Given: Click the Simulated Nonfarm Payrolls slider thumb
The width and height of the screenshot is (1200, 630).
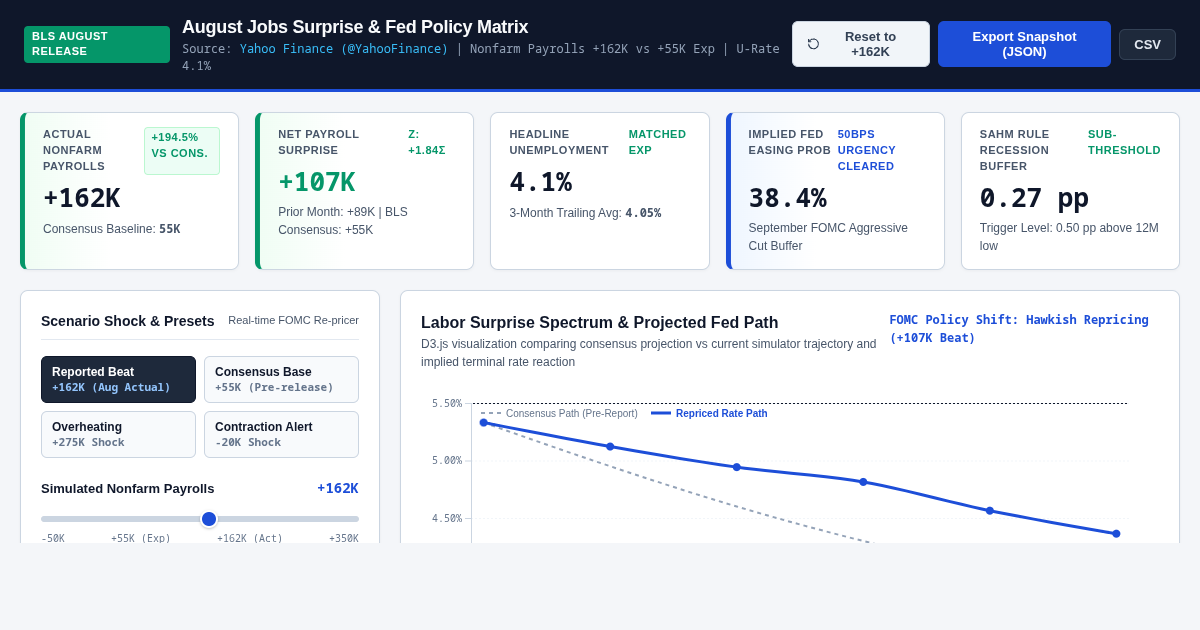Looking at the screenshot, I should coord(209,519).
